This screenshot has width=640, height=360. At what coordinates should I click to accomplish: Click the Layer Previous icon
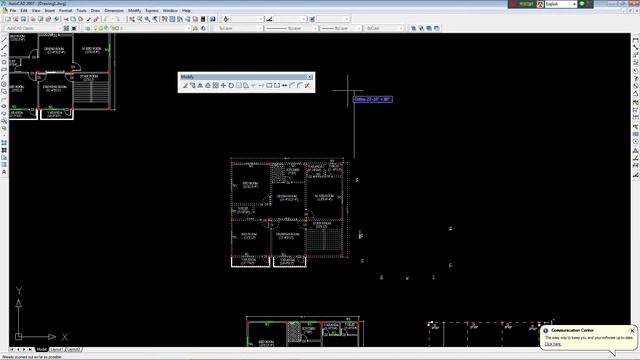point(203,28)
